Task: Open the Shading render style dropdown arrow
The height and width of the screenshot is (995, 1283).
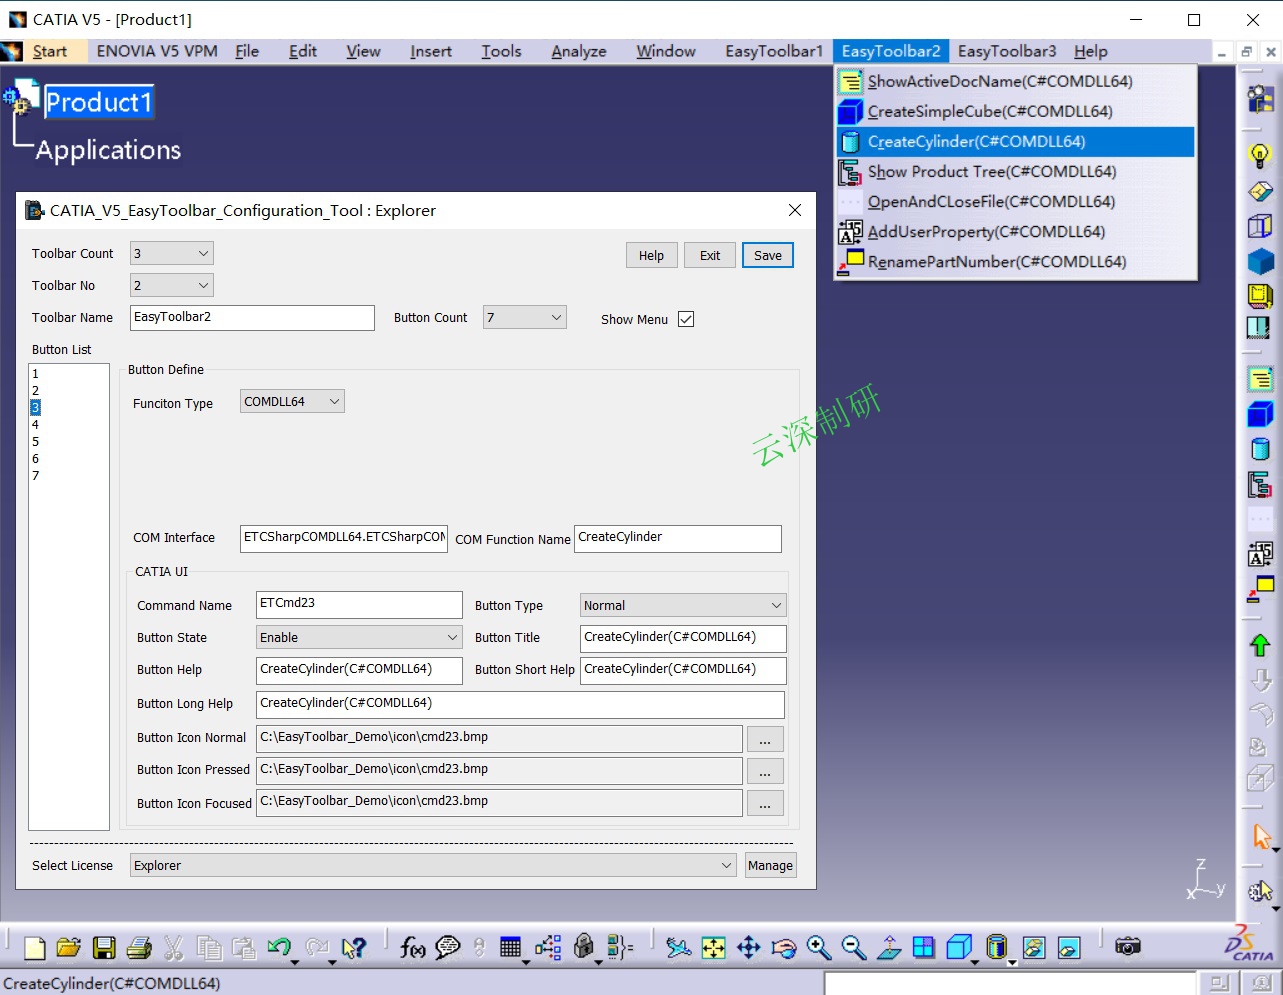Action: coord(1012,961)
